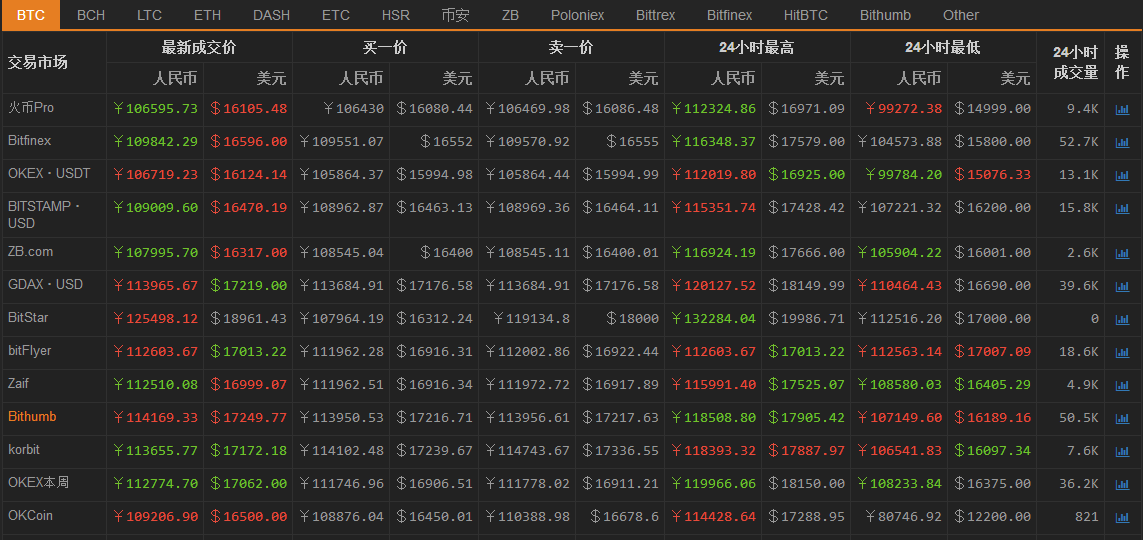1143x540 pixels.
Task: Open chart icon for Bitfinex row
Action: click(x=1122, y=143)
